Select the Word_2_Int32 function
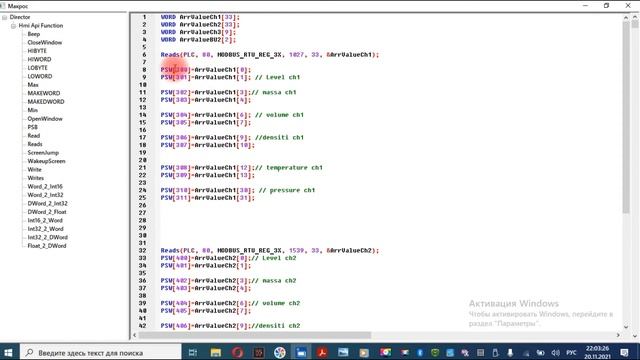 click(x=45, y=195)
